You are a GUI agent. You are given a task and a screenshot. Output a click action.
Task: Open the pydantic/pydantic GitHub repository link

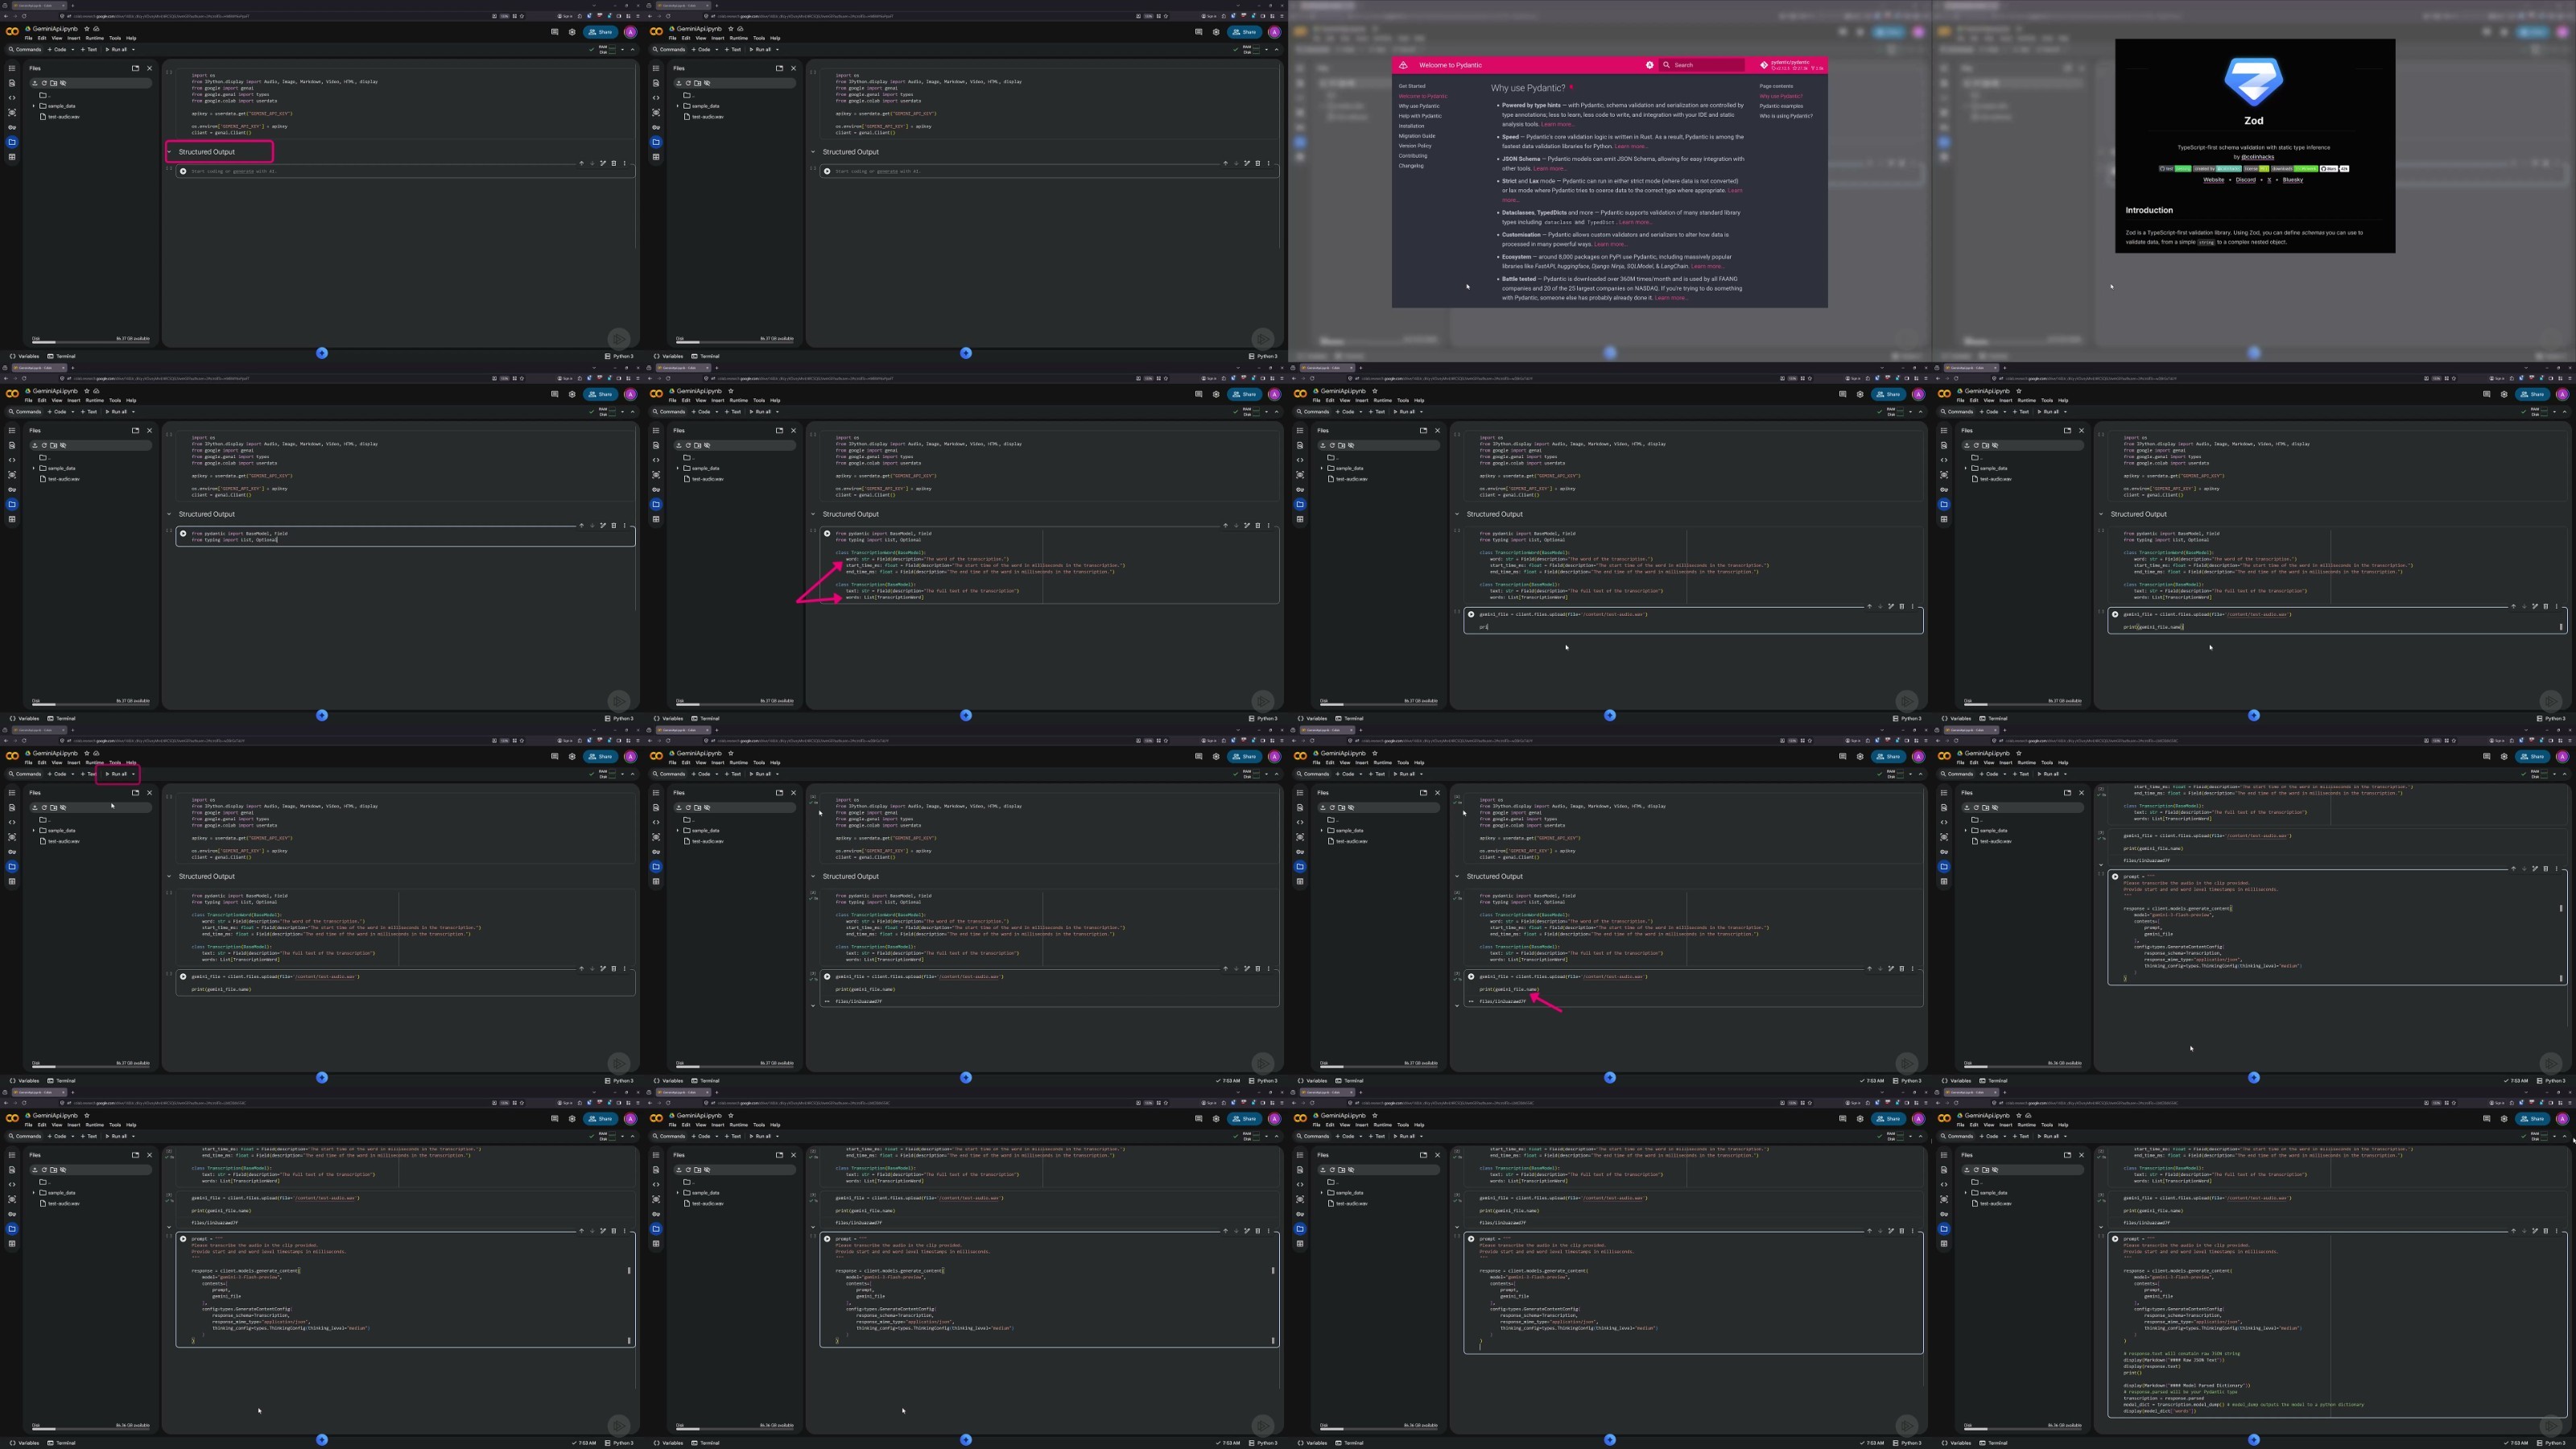point(1792,65)
